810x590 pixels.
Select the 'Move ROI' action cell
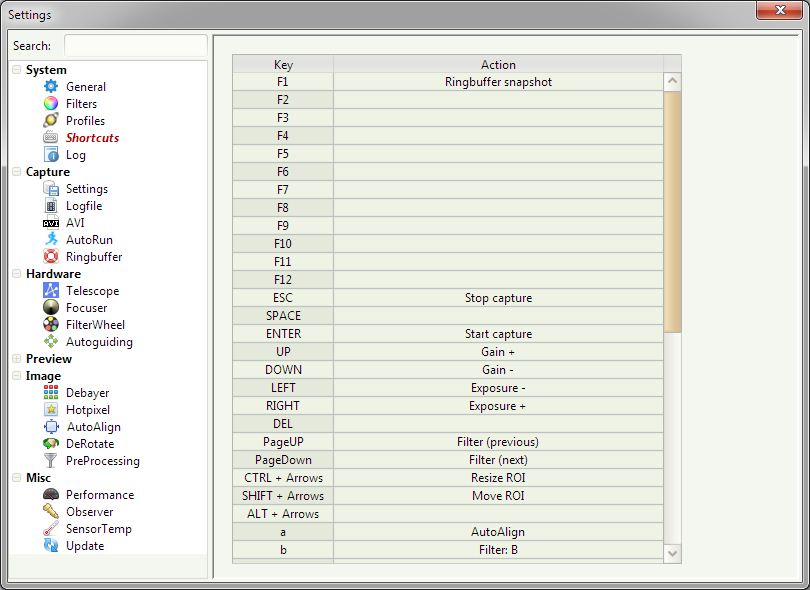click(x=499, y=495)
